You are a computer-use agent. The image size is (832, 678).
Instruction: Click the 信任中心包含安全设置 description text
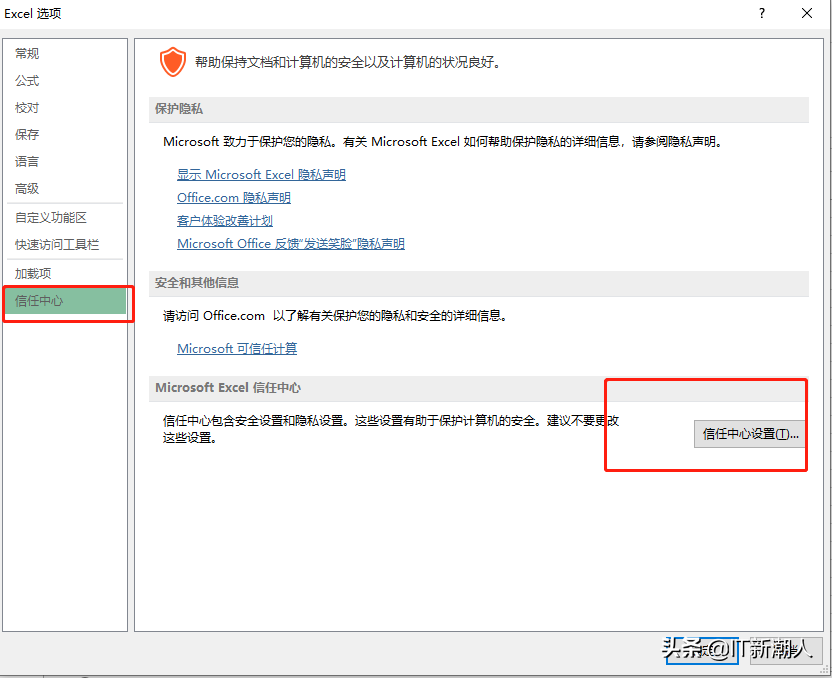point(391,429)
